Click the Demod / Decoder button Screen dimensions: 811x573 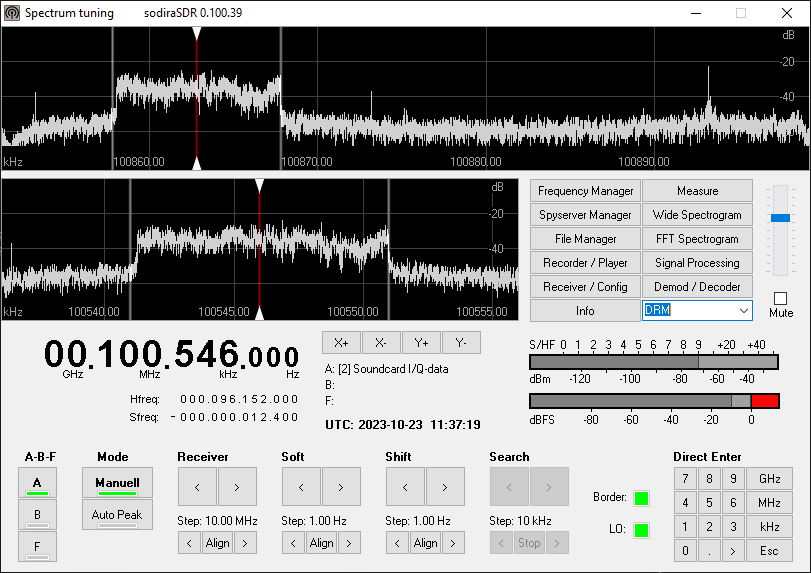point(697,287)
